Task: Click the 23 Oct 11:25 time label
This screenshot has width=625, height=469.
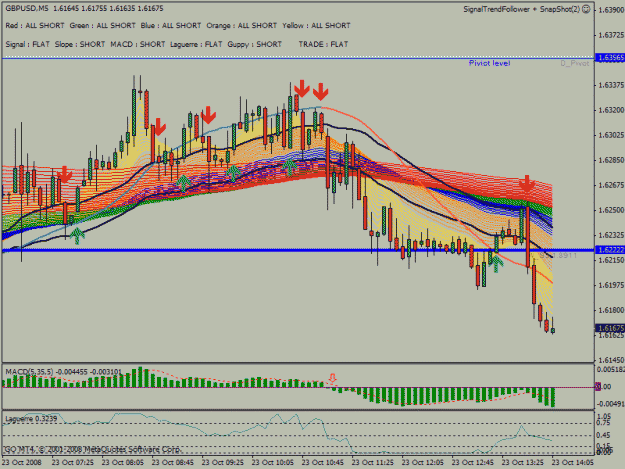Action: coord(372,463)
